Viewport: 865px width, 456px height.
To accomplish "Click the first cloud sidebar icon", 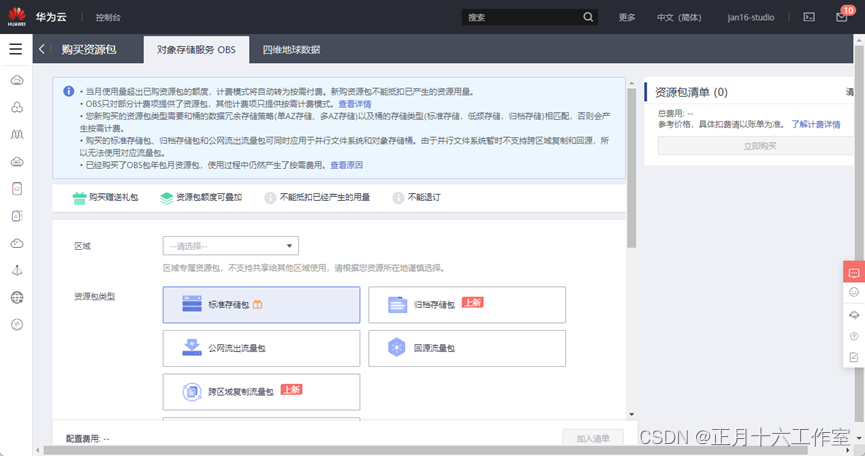I will click(x=17, y=81).
